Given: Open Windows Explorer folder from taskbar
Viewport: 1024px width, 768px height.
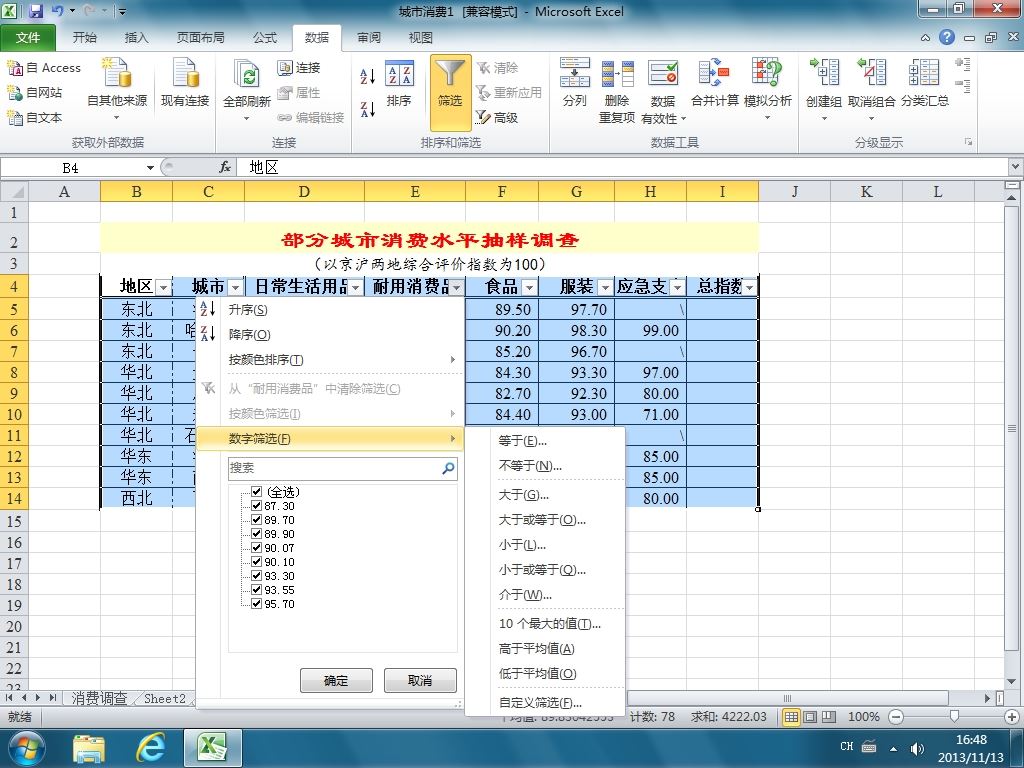Looking at the screenshot, I should pyautogui.click(x=89, y=748).
